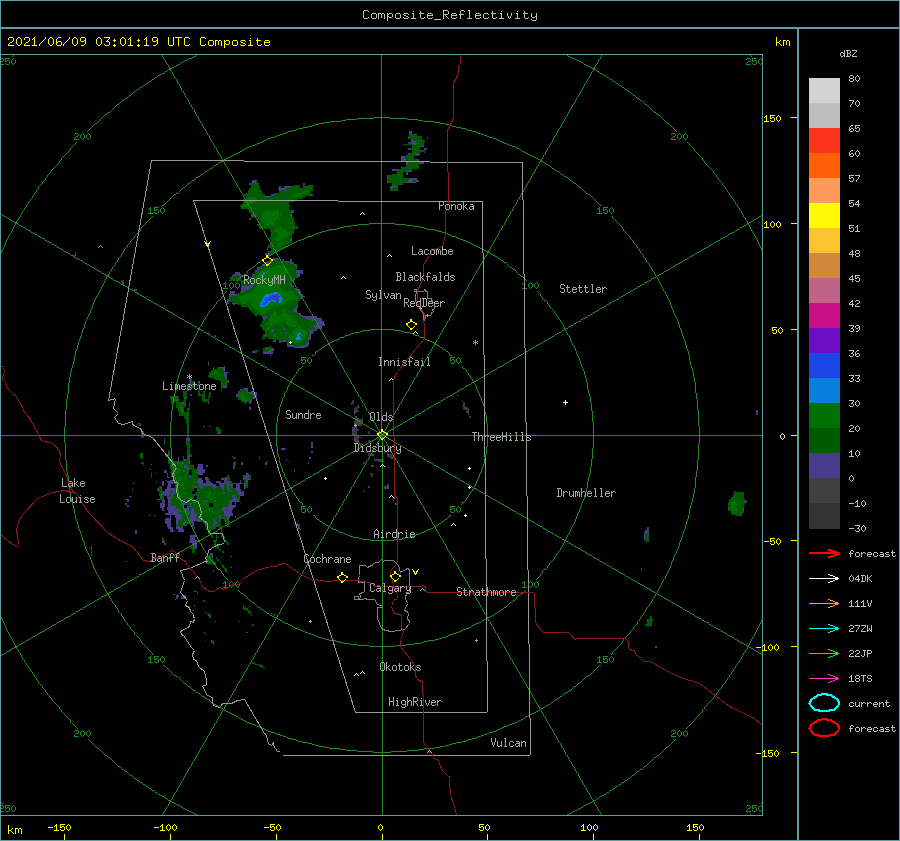Select the magenta 18TS arrow legend entry
Screen dimensions: 900x841
click(824, 679)
